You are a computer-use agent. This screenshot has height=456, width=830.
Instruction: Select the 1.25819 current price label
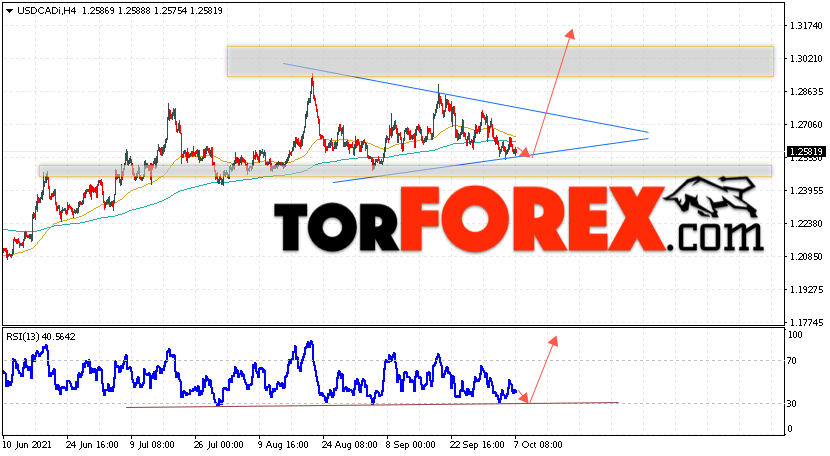[806, 152]
